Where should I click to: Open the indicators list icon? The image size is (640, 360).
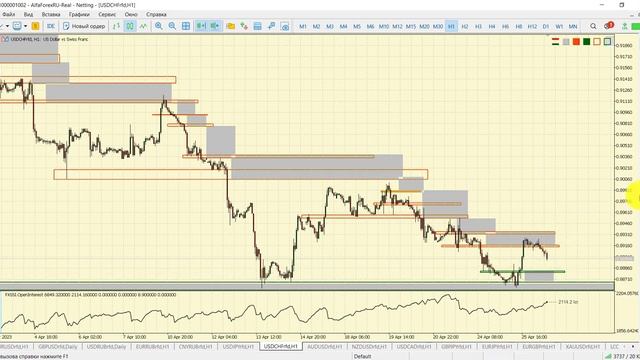coord(244,26)
